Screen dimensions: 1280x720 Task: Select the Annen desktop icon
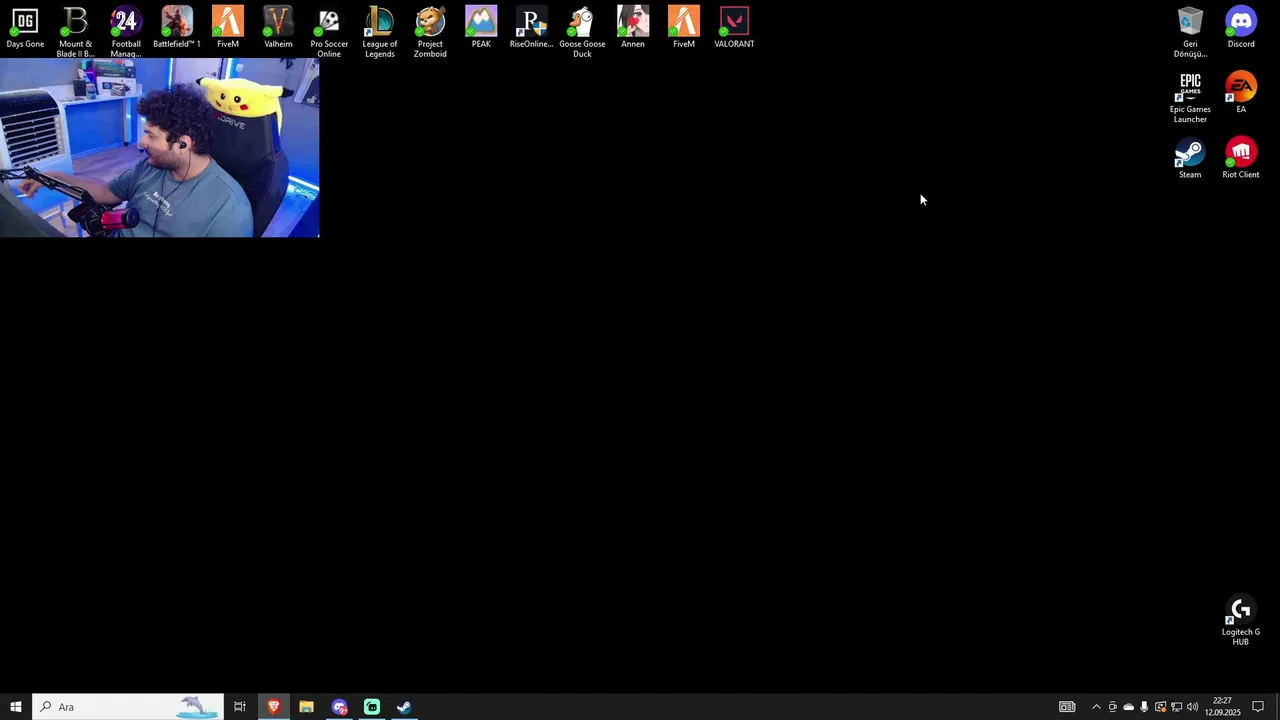[633, 28]
